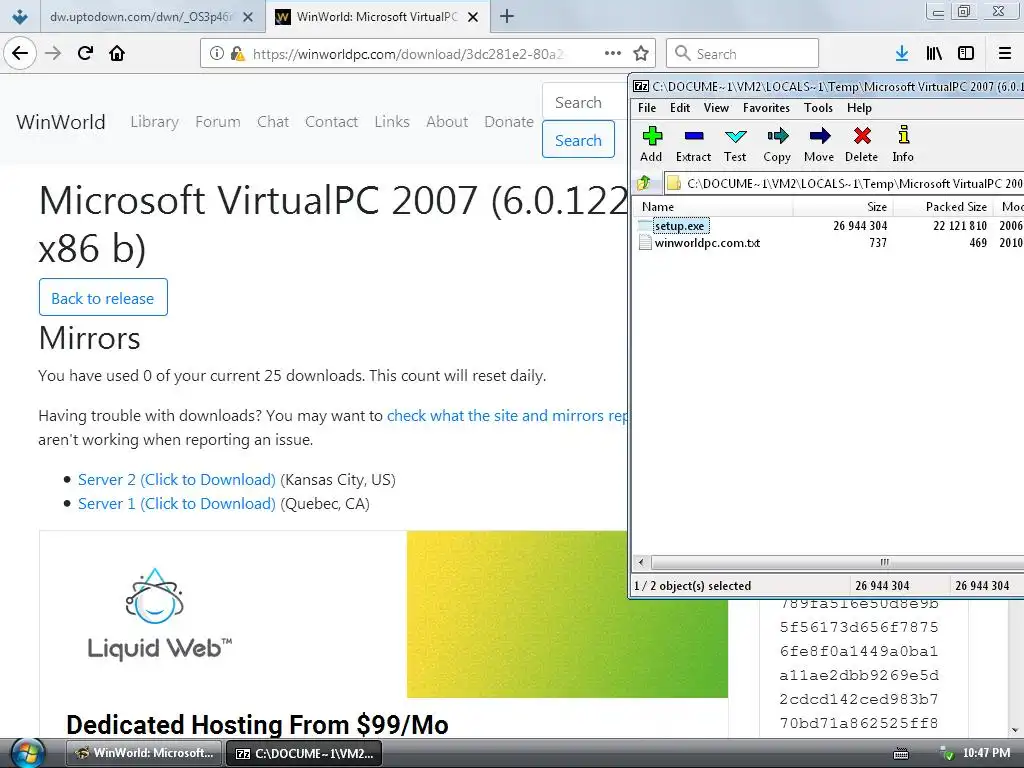Viewport: 1024px width, 768px height.
Task: Open the Contact nav link
Action: coord(331,121)
